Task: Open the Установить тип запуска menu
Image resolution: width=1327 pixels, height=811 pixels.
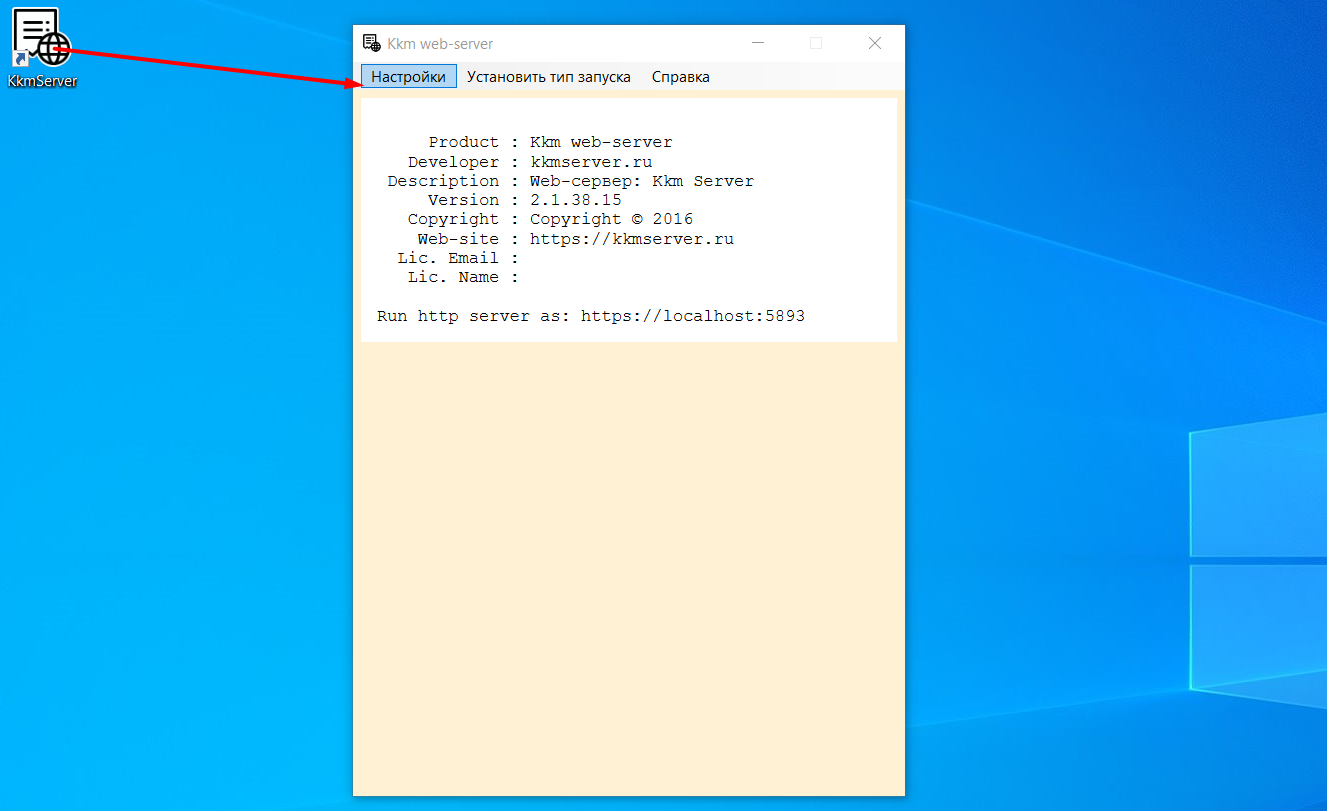Action: [x=549, y=77]
